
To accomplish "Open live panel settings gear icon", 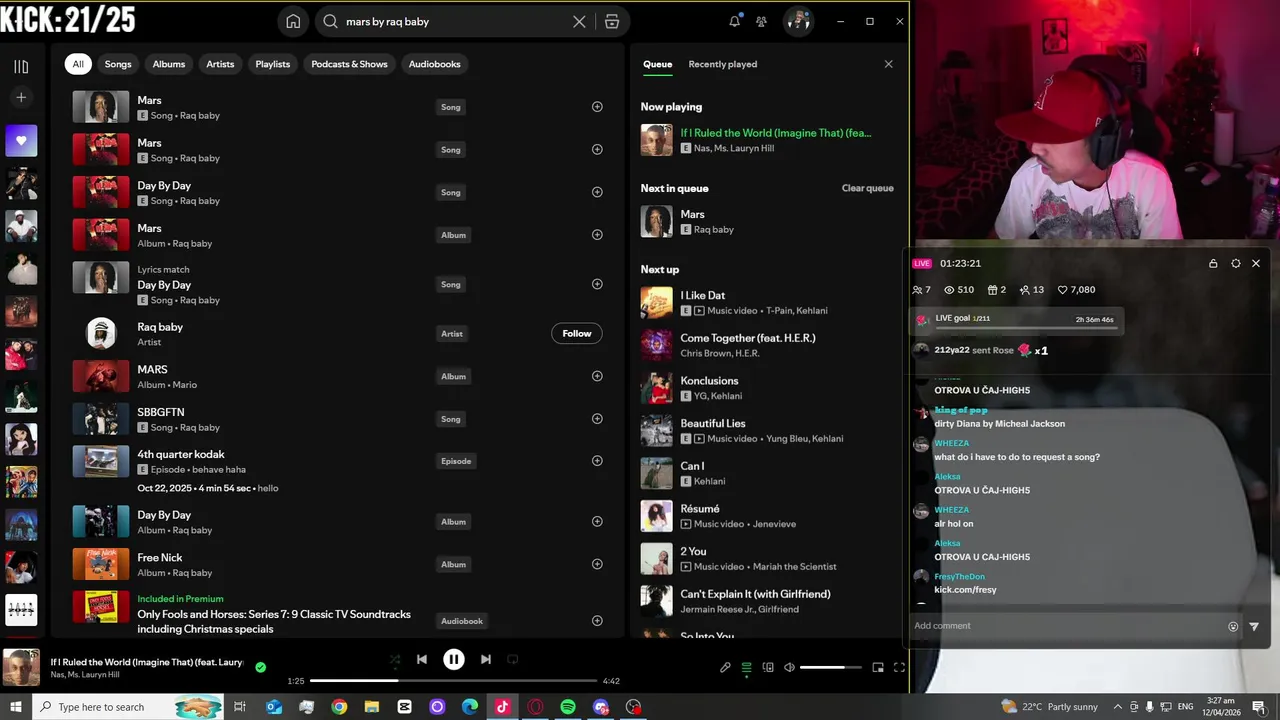I will coord(1236,263).
